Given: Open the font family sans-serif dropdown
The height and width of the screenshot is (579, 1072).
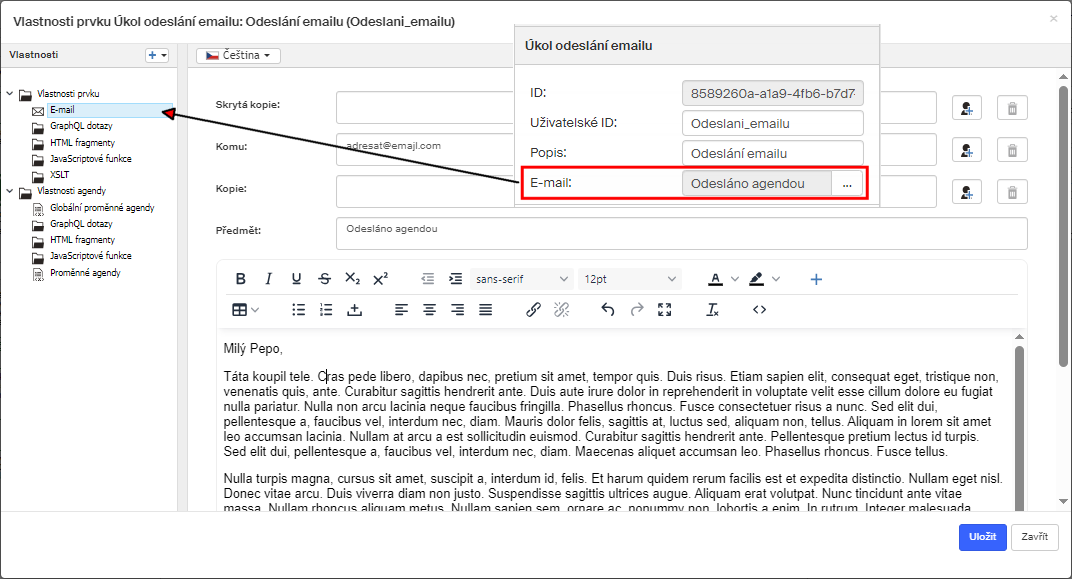Looking at the screenshot, I should tap(522, 279).
